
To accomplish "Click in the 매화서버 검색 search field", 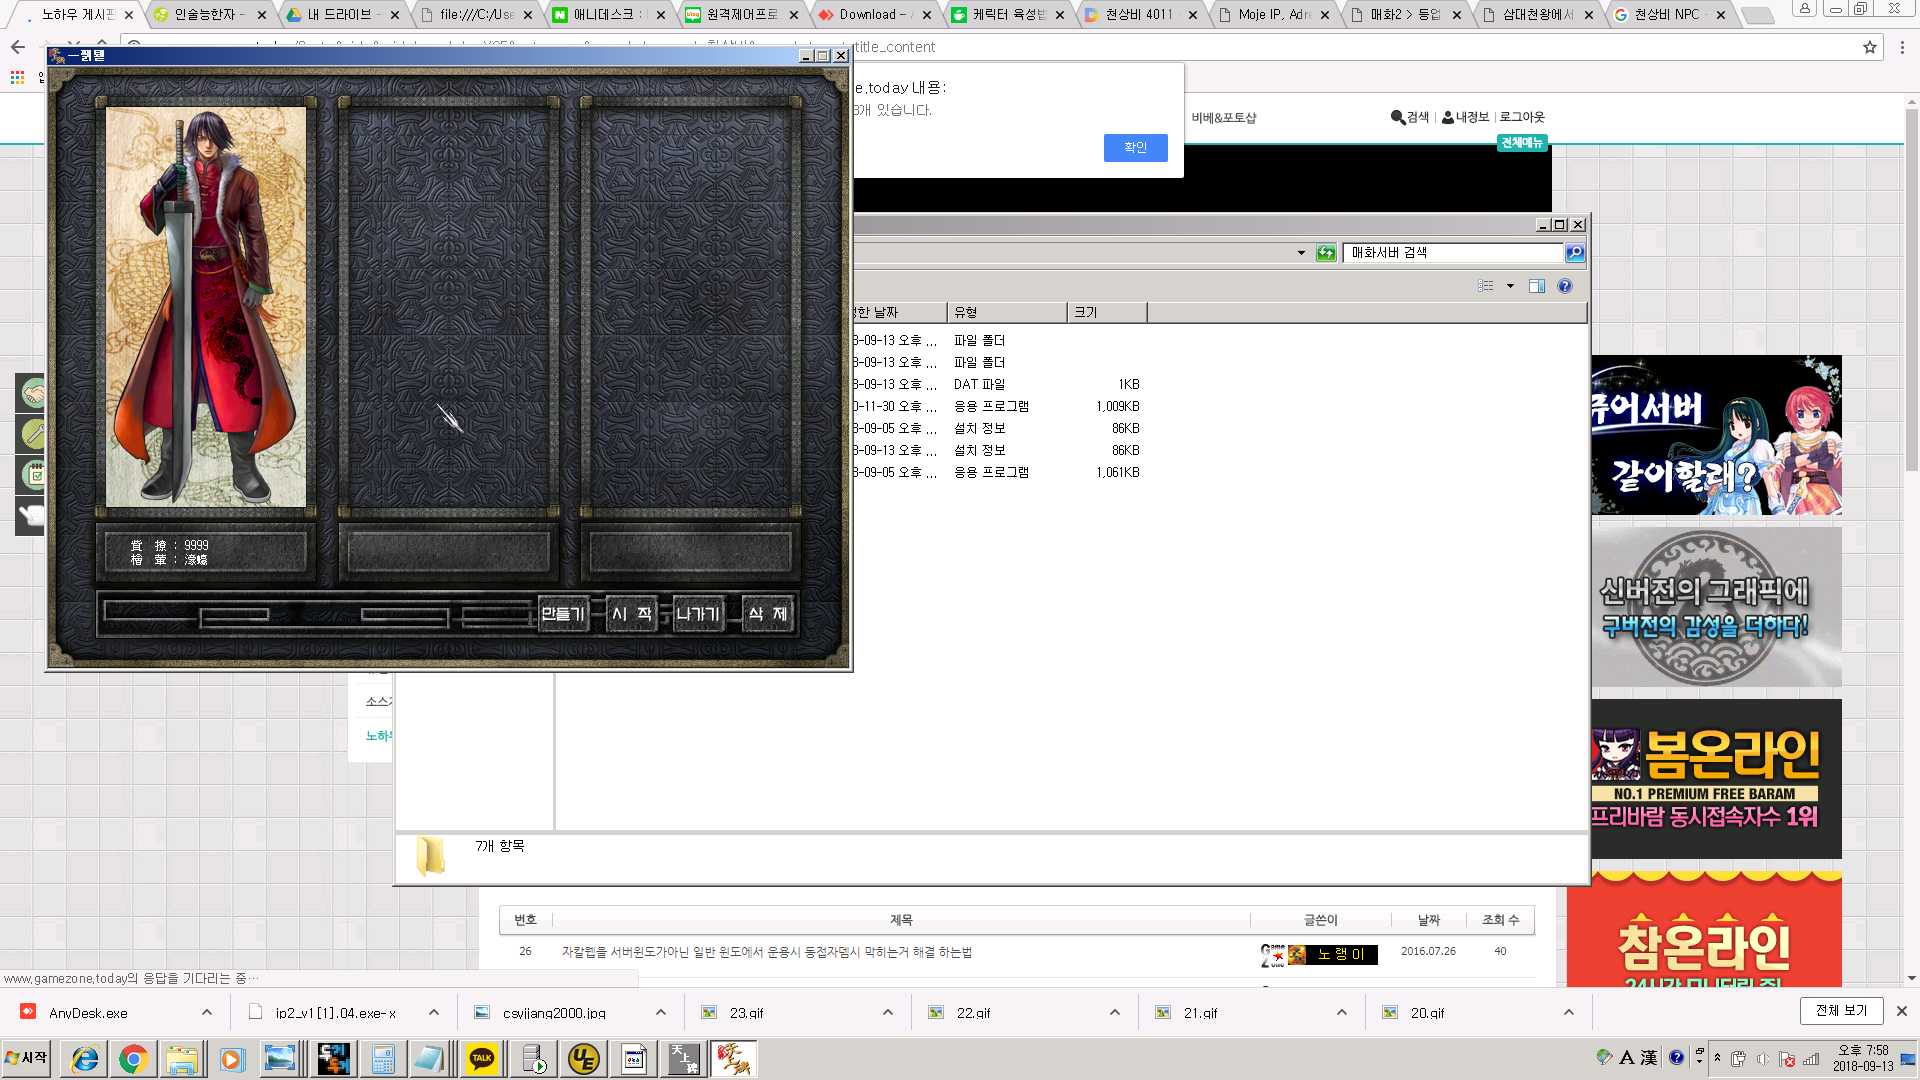I will point(1452,253).
